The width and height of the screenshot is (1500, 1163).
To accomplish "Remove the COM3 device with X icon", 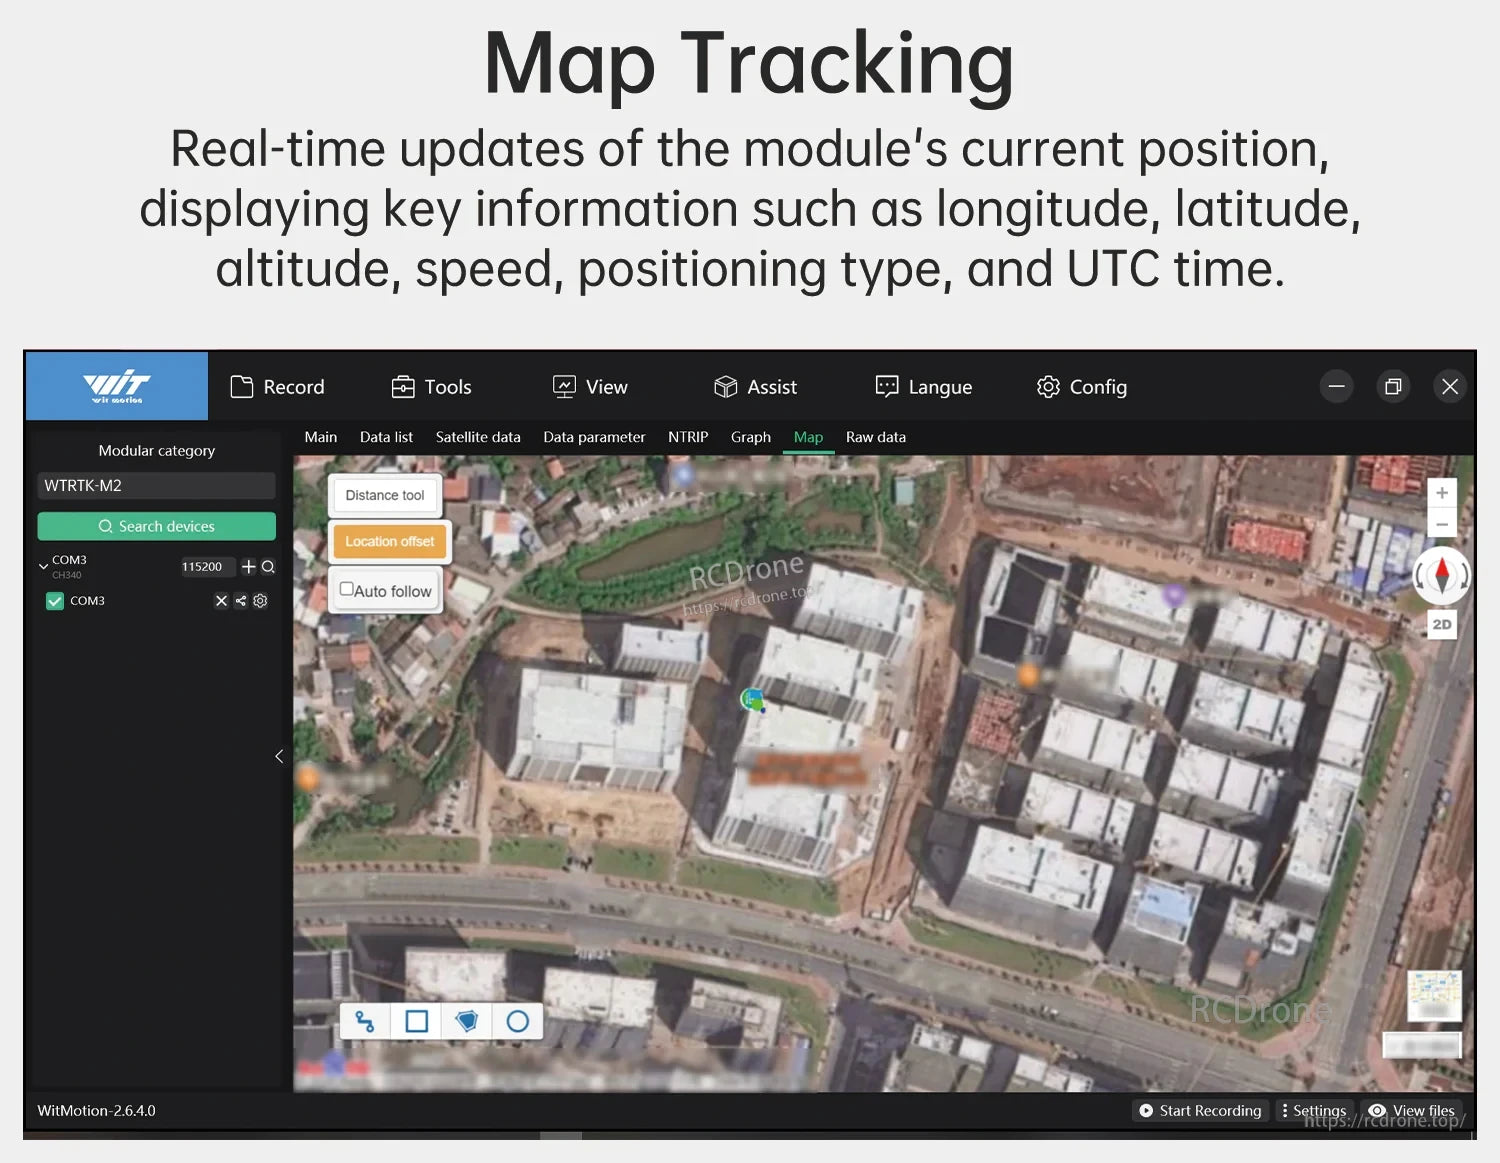I will [221, 601].
